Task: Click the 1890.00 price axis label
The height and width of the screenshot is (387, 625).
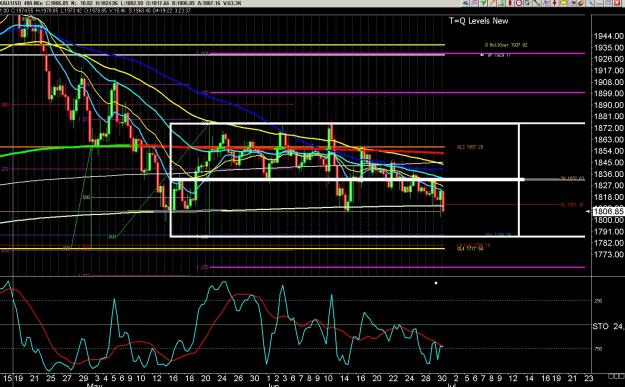Action: coord(609,105)
